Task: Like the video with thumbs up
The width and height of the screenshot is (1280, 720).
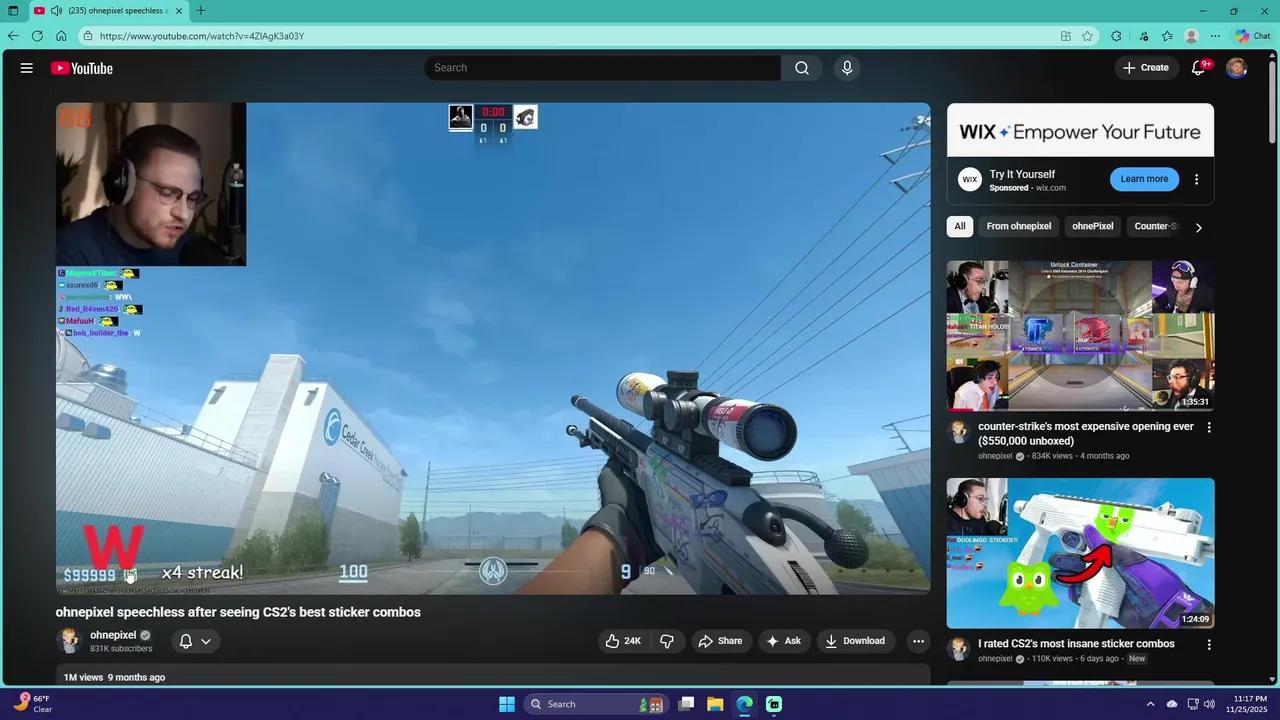Action: [x=623, y=641]
